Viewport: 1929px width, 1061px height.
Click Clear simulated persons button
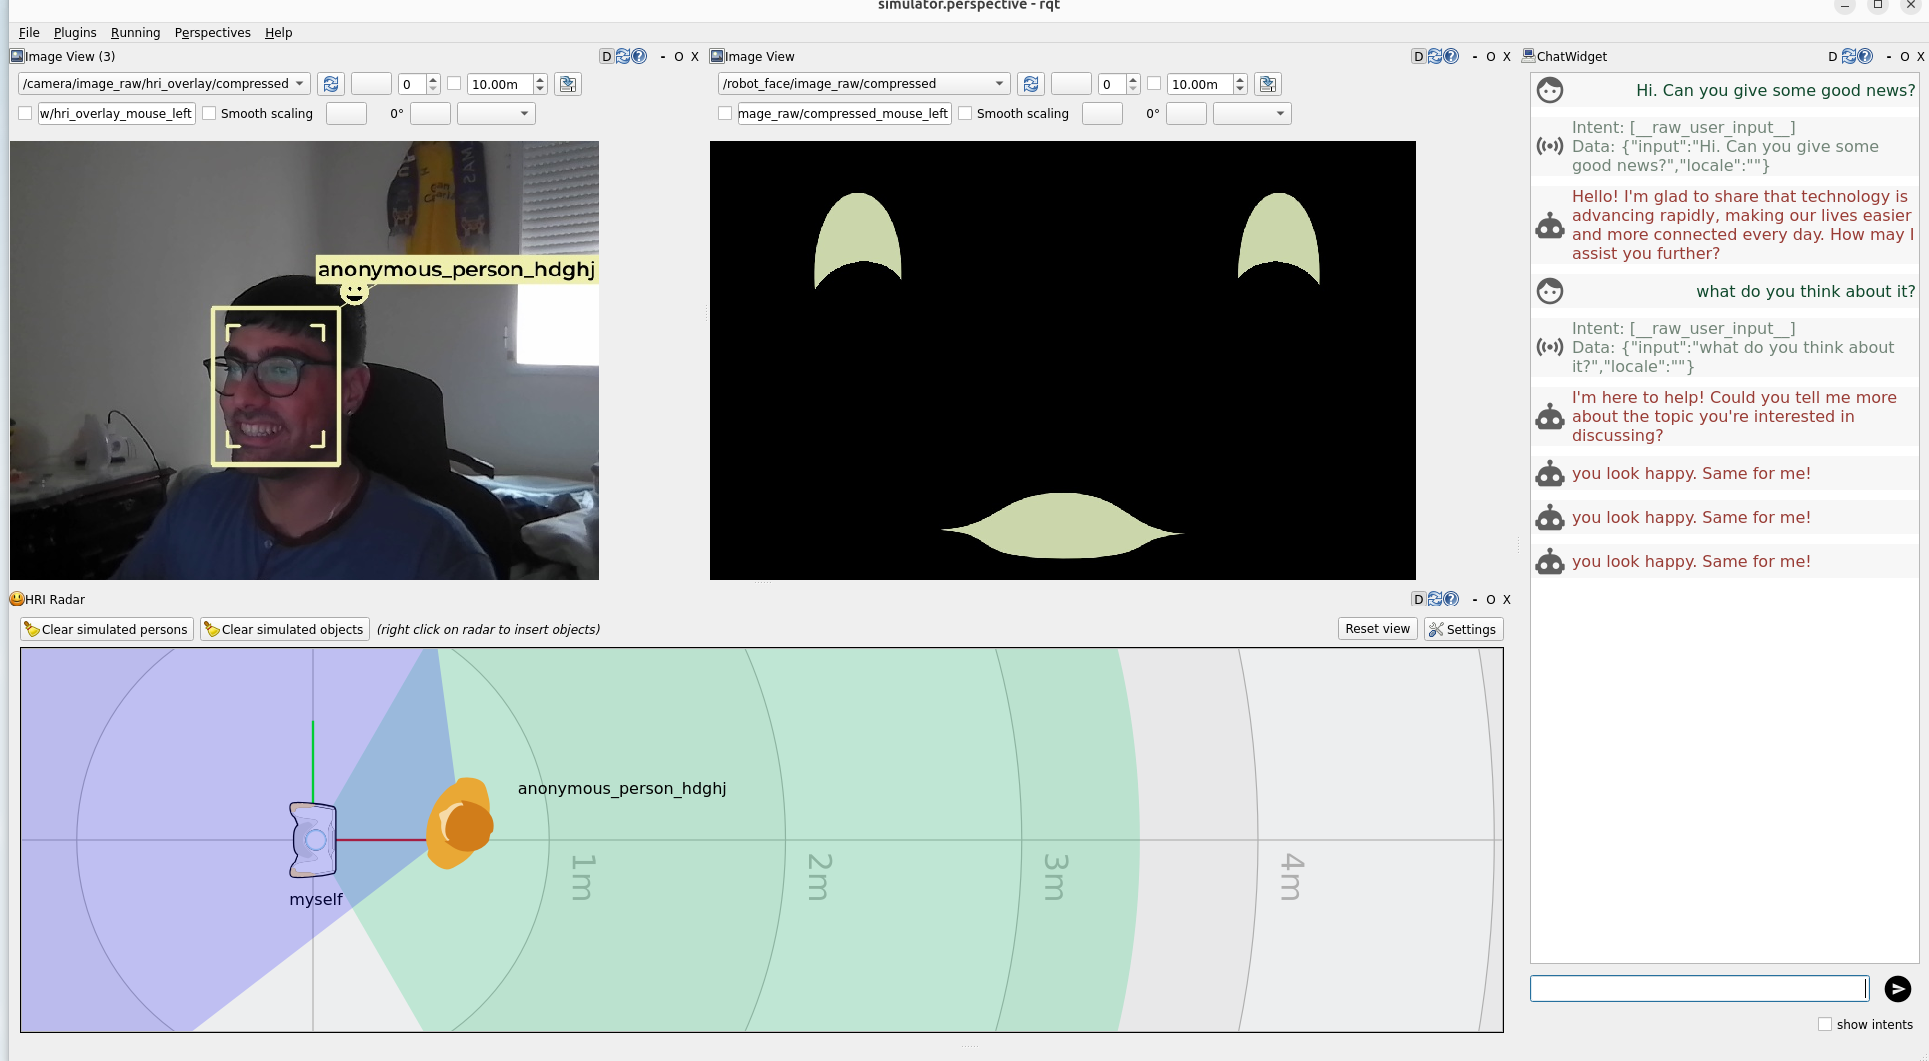coord(107,629)
